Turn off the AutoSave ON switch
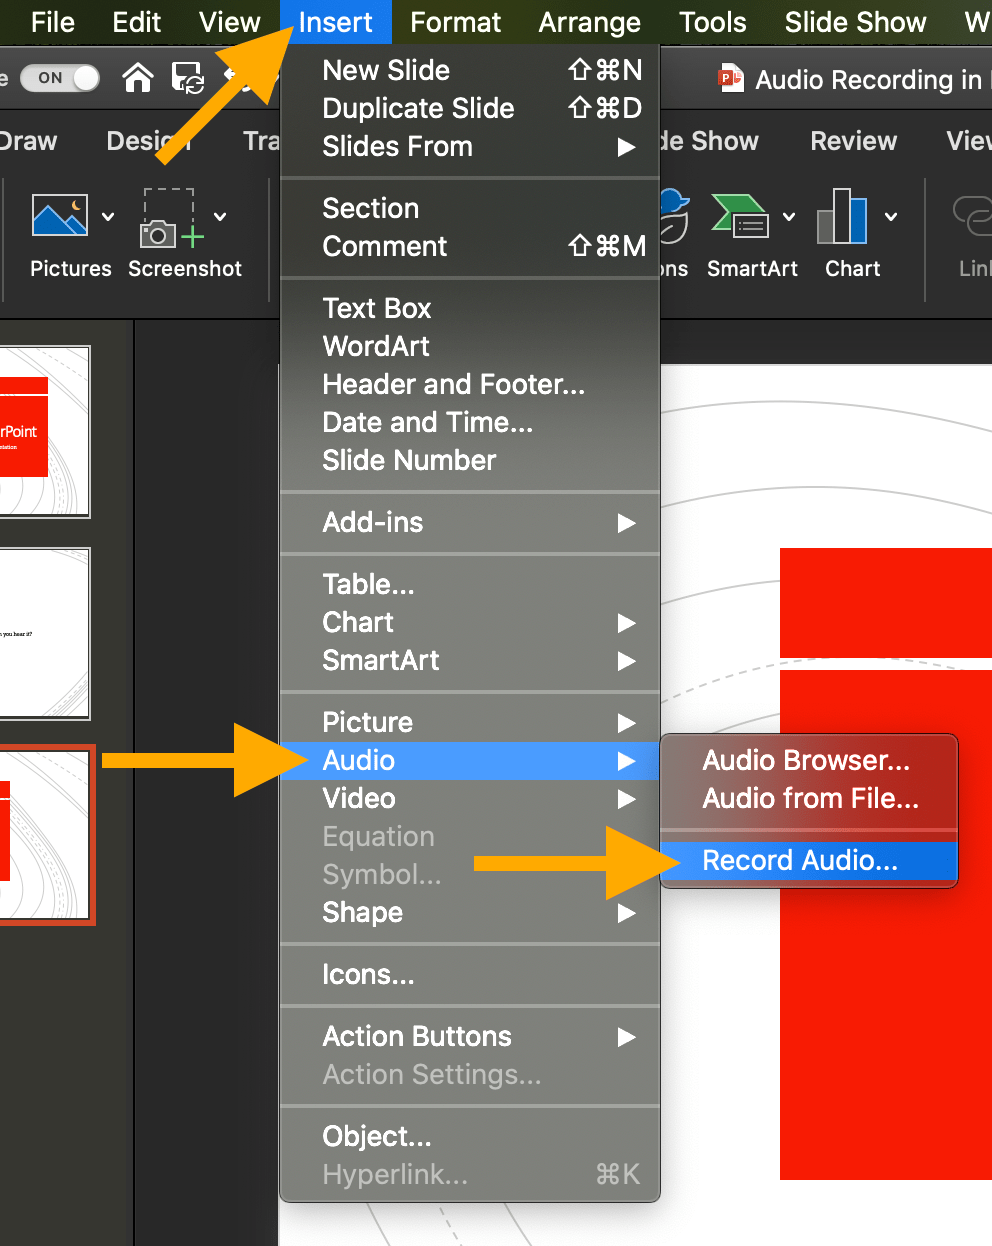This screenshot has width=992, height=1246. 58,77
